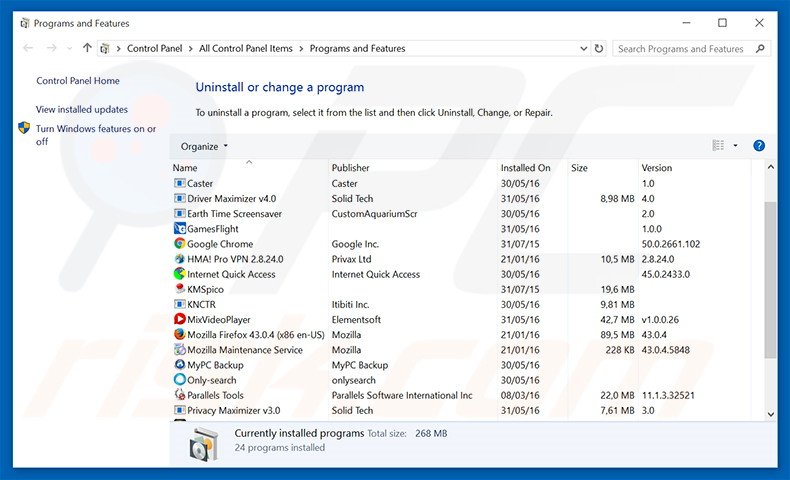Click the Caster program icon
The image size is (790, 480).
coord(179,183)
